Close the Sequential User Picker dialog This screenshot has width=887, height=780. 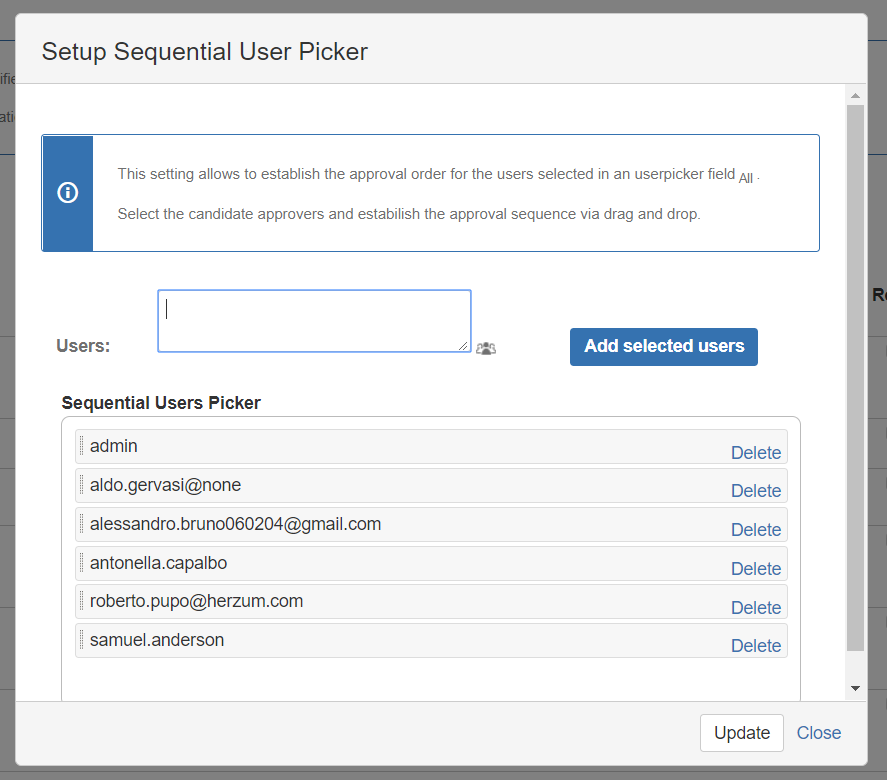(x=819, y=732)
